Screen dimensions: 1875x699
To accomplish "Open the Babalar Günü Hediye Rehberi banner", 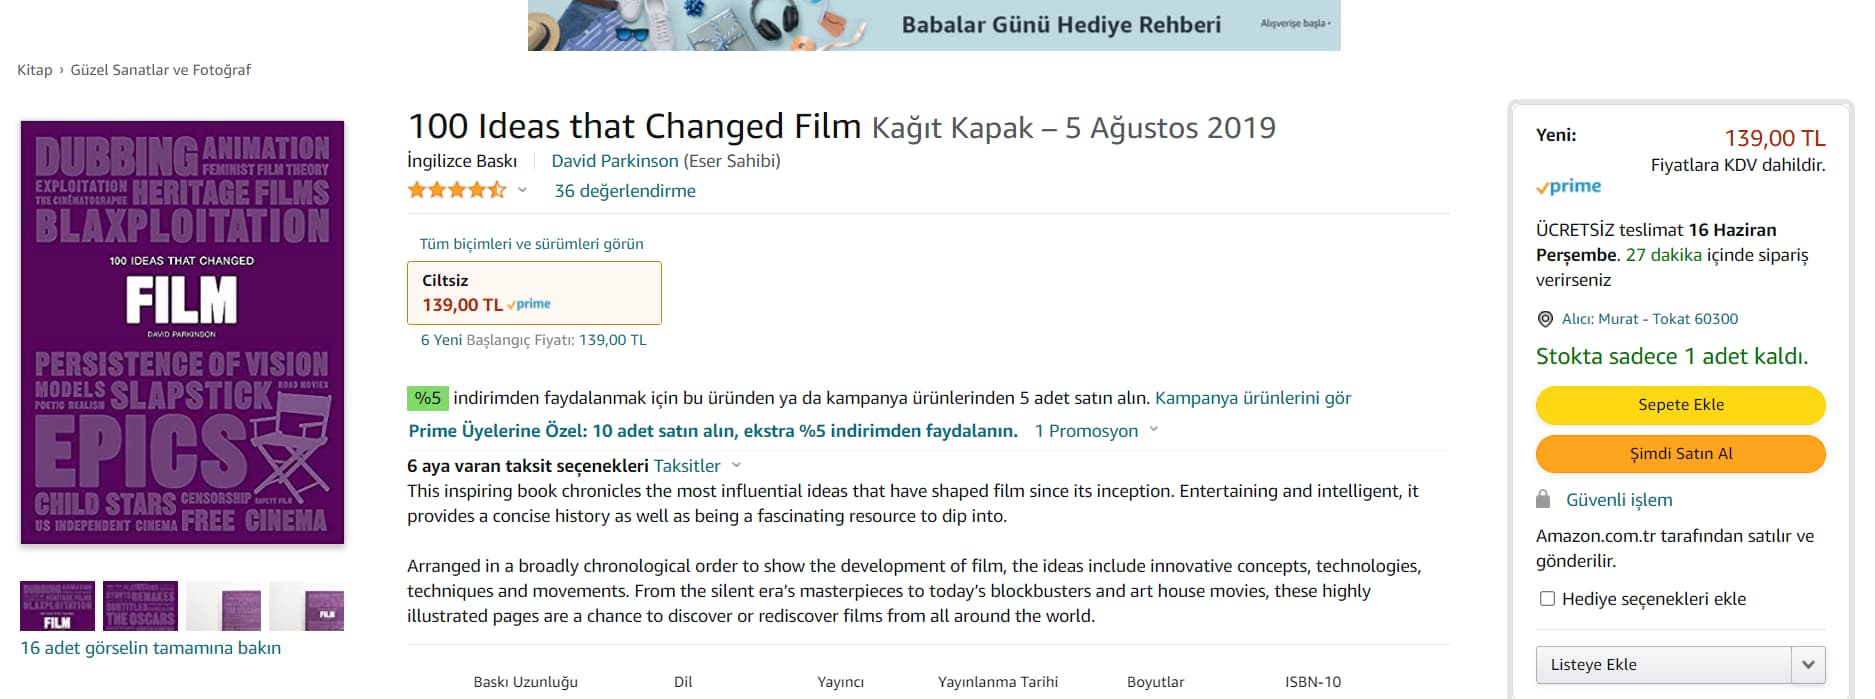I will click(x=934, y=25).
